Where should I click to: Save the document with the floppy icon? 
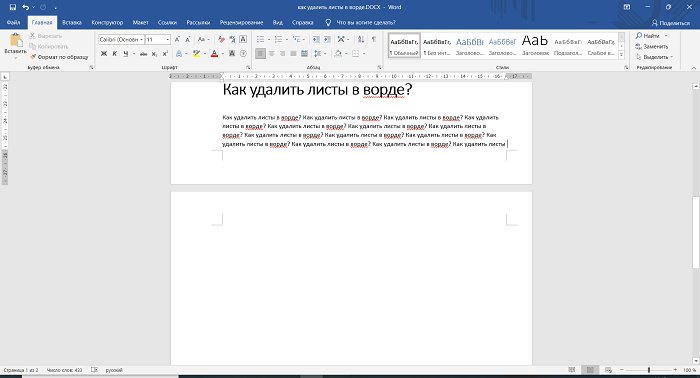tap(13, 7)
